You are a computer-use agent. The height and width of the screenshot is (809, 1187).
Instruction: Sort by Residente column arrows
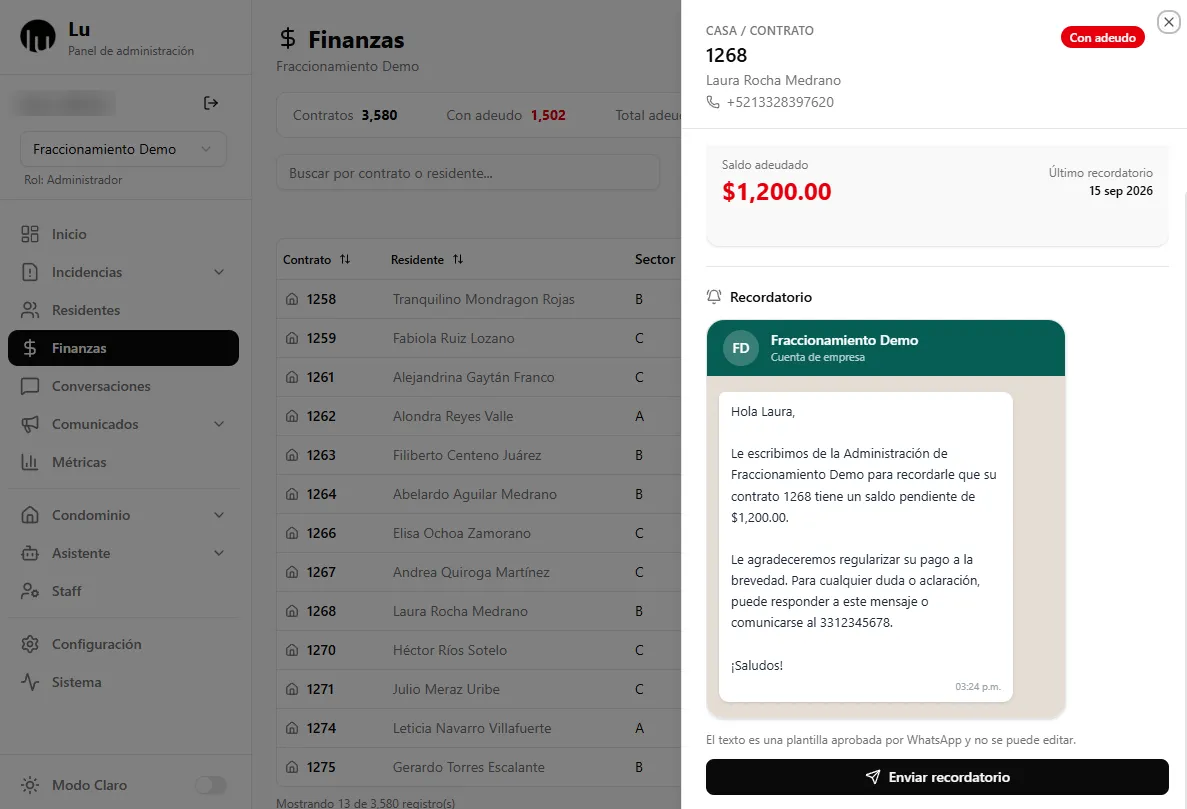pyautogui.click(x=458, y=259)
